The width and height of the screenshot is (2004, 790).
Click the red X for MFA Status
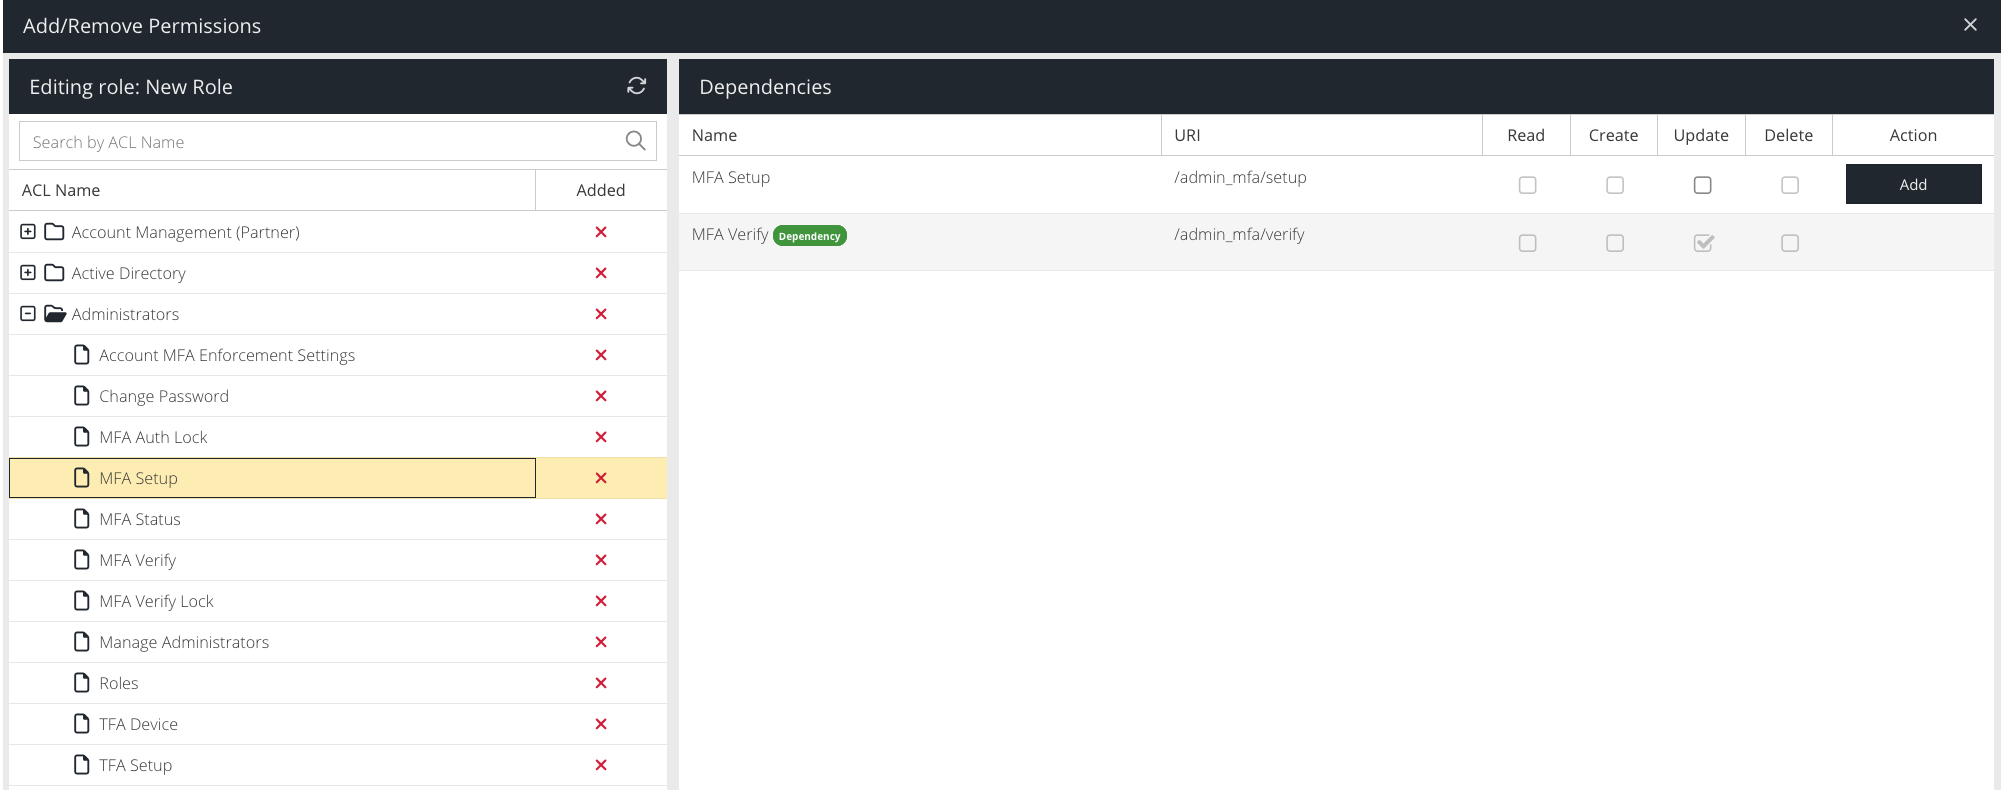[x=601, y=519]
